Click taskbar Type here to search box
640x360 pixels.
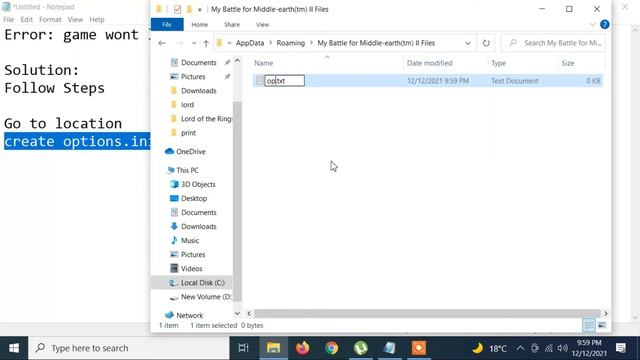click(x=129, y=348)
